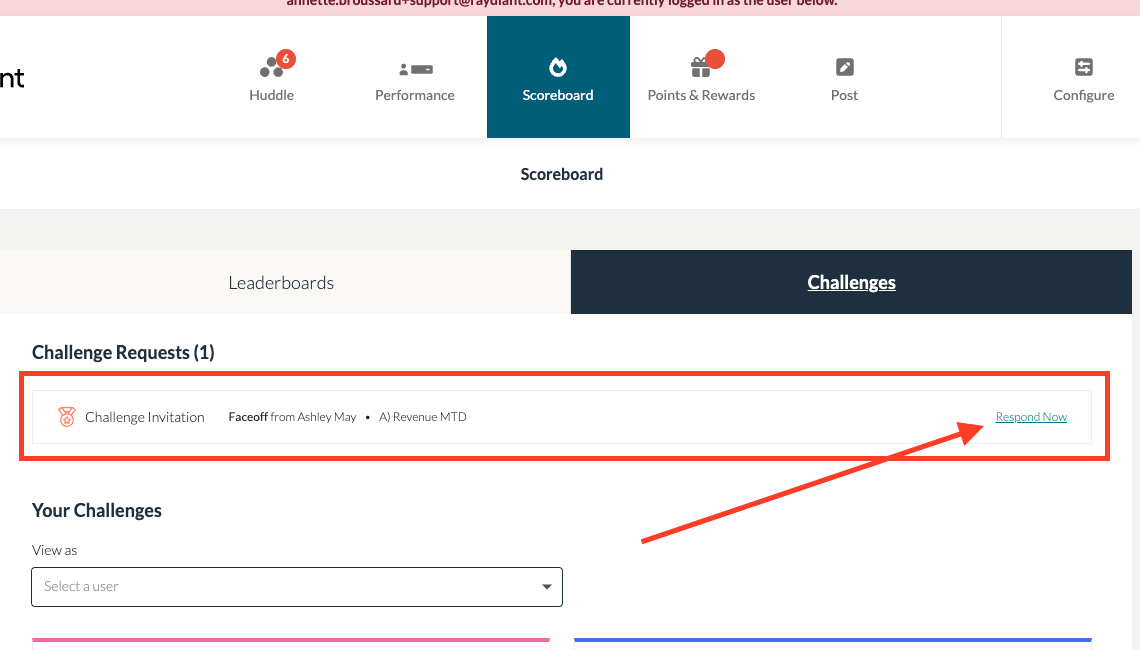Select the Challenges tab
Screen dimensions: 1140x650
coord(851,282)
